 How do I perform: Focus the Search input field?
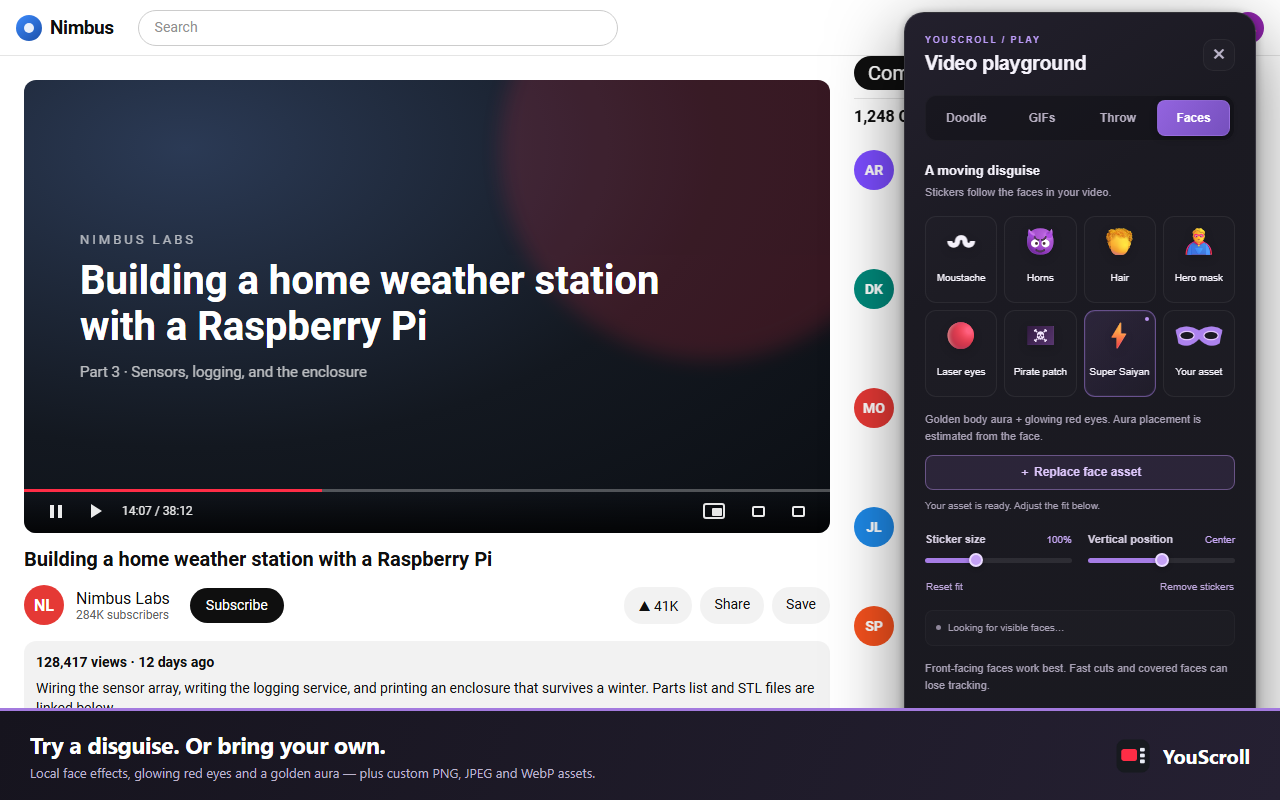coord(378,28)
